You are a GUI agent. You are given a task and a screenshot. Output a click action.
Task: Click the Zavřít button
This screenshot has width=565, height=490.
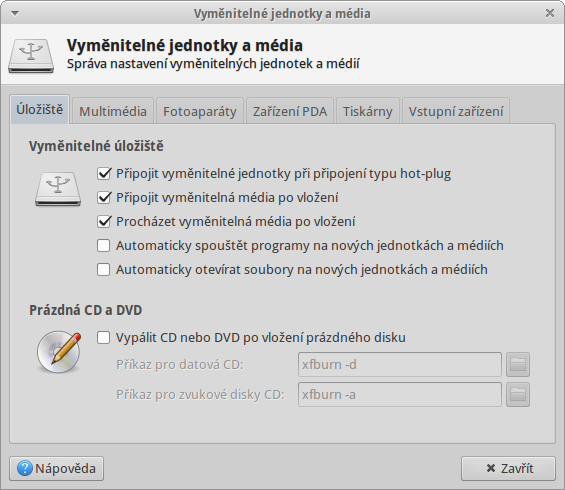pos(508,468)
